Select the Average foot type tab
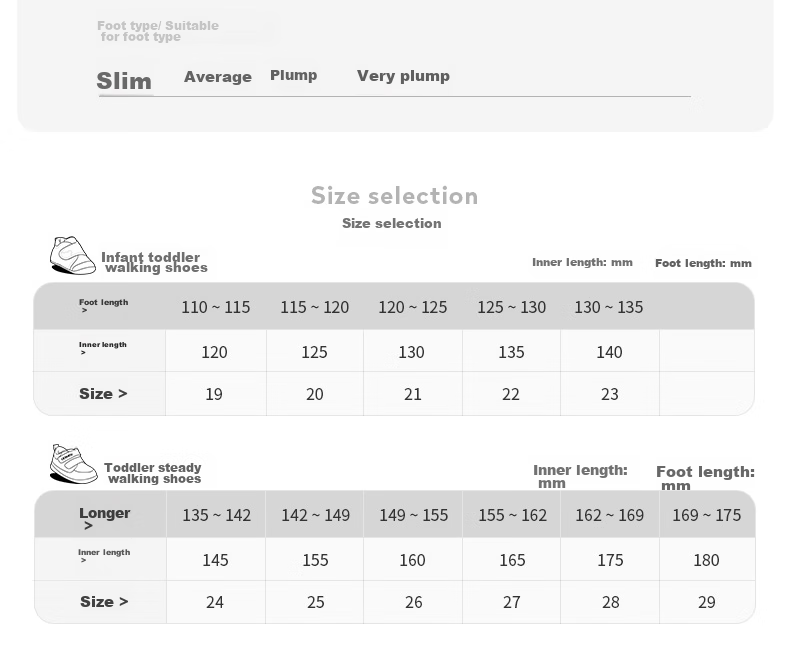This screenshot has width=790, height=652. pos(218,77)
